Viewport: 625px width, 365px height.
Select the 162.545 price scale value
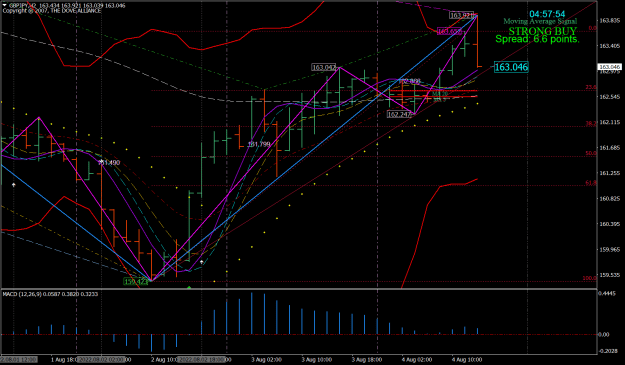point(609,97)
